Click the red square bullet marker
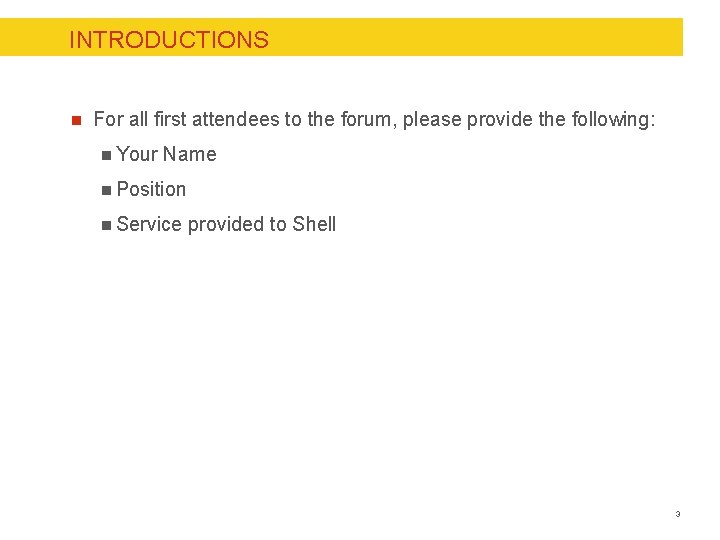Image resolution: width=720 pixels, height=540 pixels. [77, 121]
